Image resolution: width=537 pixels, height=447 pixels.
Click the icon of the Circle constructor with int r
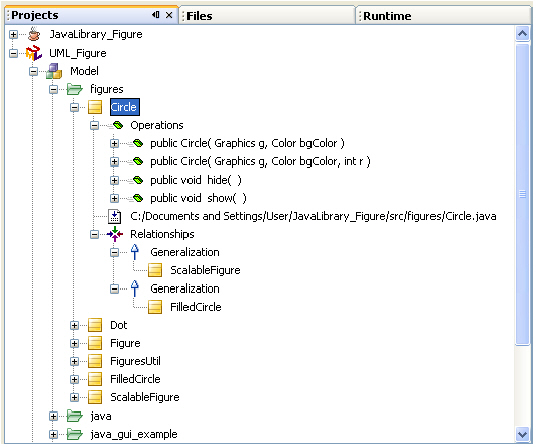tap(135, 161)
